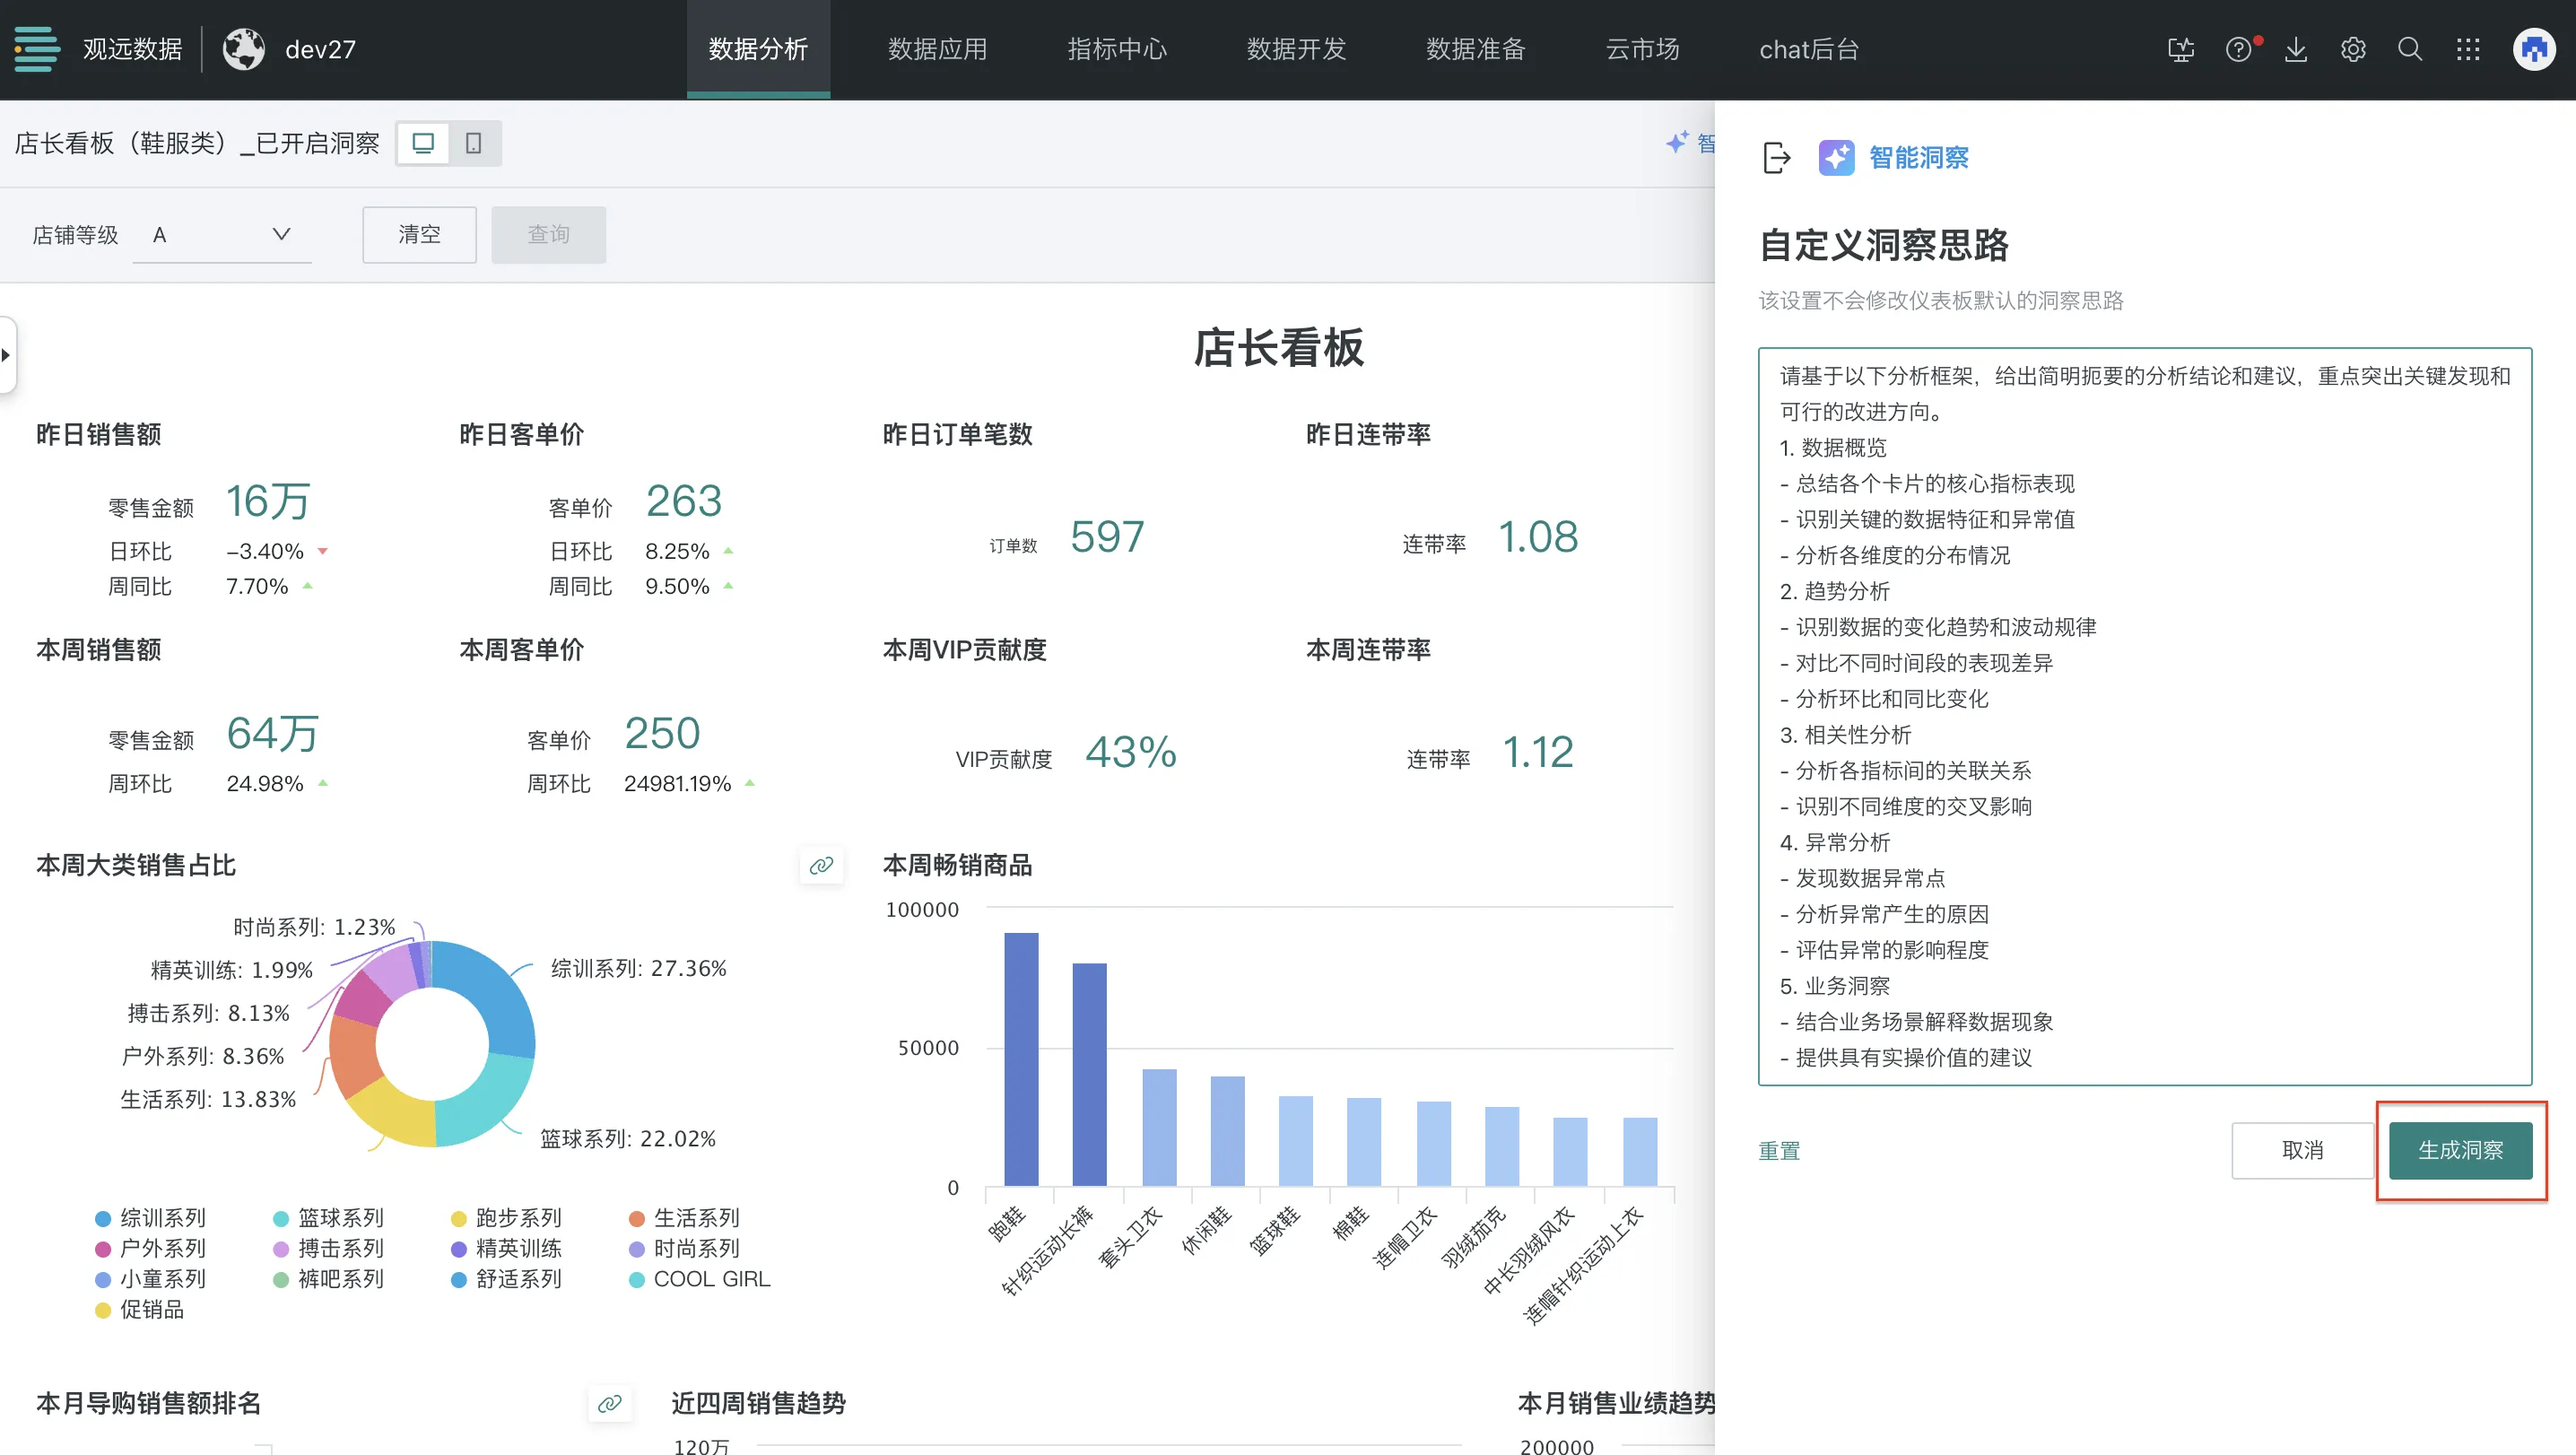Switch to 云市场 tab
The image size is (2576, 1455).
click(x=1642, y=49)
